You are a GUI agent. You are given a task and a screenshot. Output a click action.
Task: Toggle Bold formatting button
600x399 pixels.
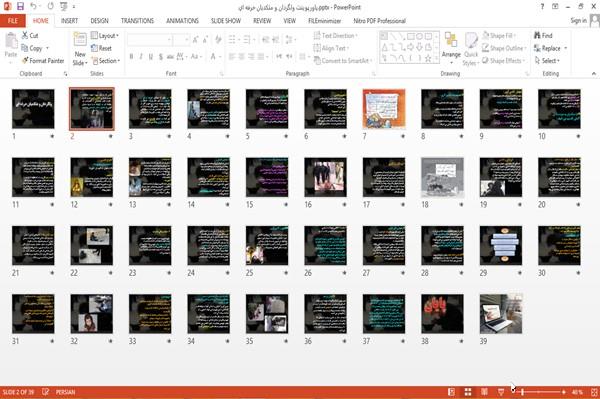pyautogui.click(x=131, y=57)
